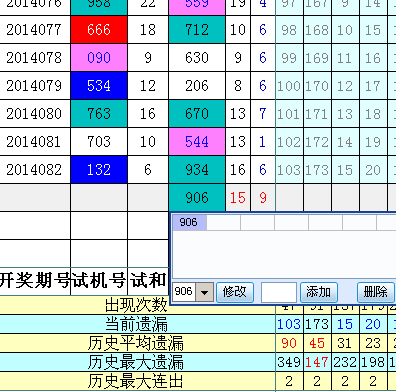
Task: Select the pink 544 cell for 2014081
Action: tap(197, 142)
